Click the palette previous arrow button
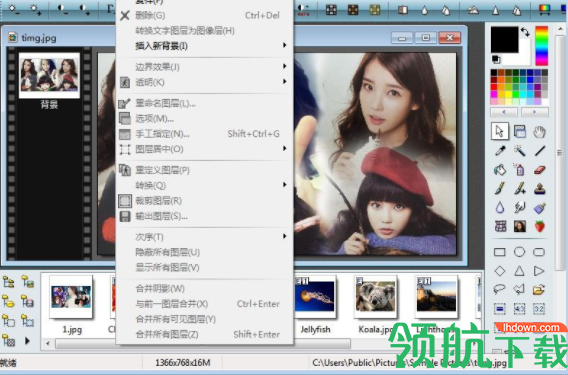568x375 pixels. click(504, 112)
